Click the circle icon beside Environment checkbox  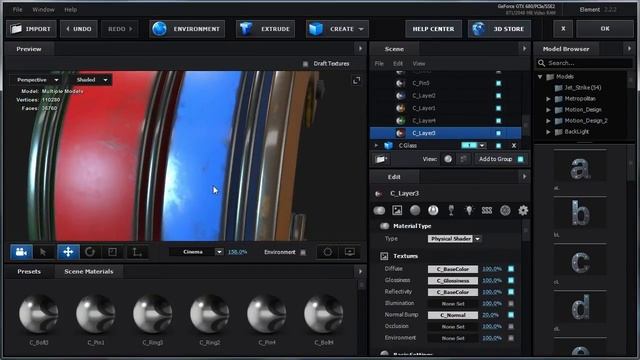tap(328, 252)
